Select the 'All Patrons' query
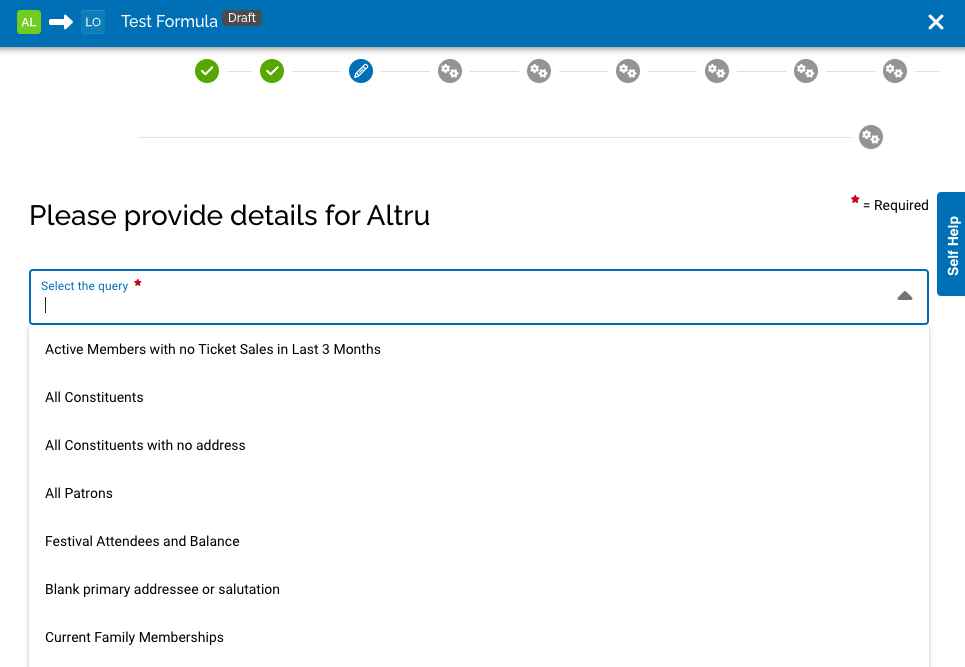The height and width of the screenshot is (667, 965). (79, 493)
